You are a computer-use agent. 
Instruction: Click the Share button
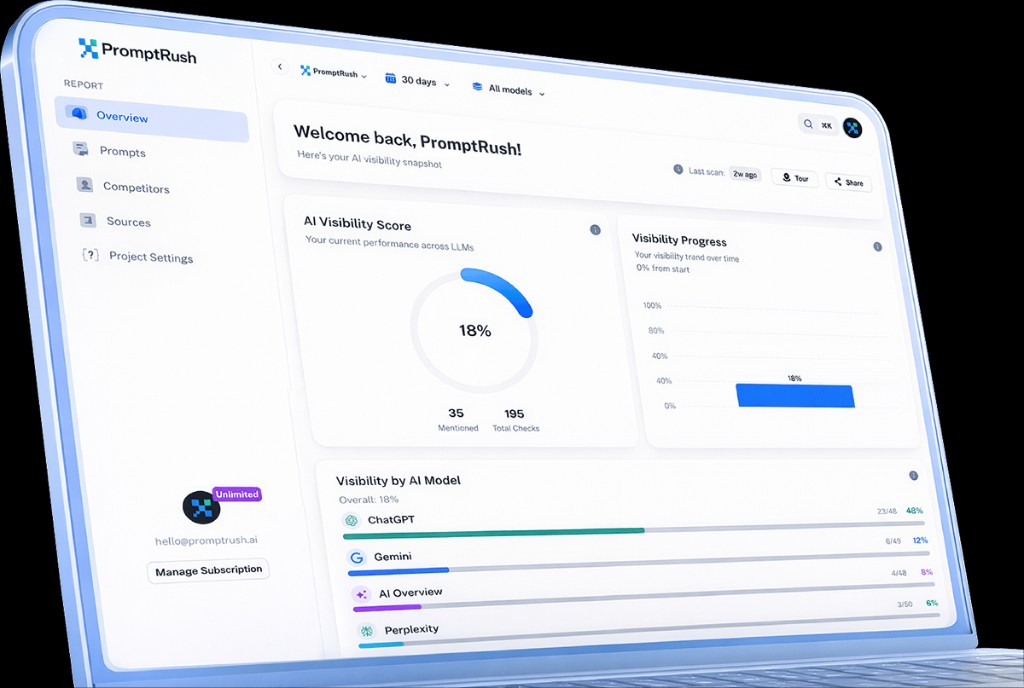(848, 182)
